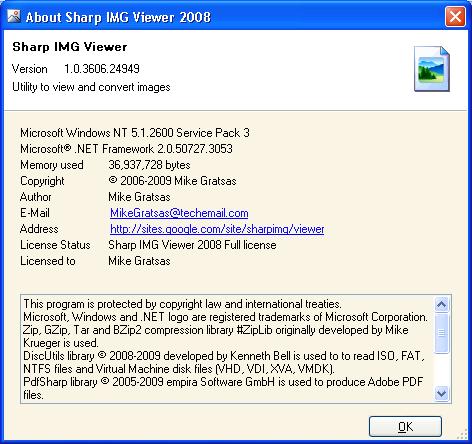
Task: Click 'Utility to view and convert images' text
Action: 91,87
